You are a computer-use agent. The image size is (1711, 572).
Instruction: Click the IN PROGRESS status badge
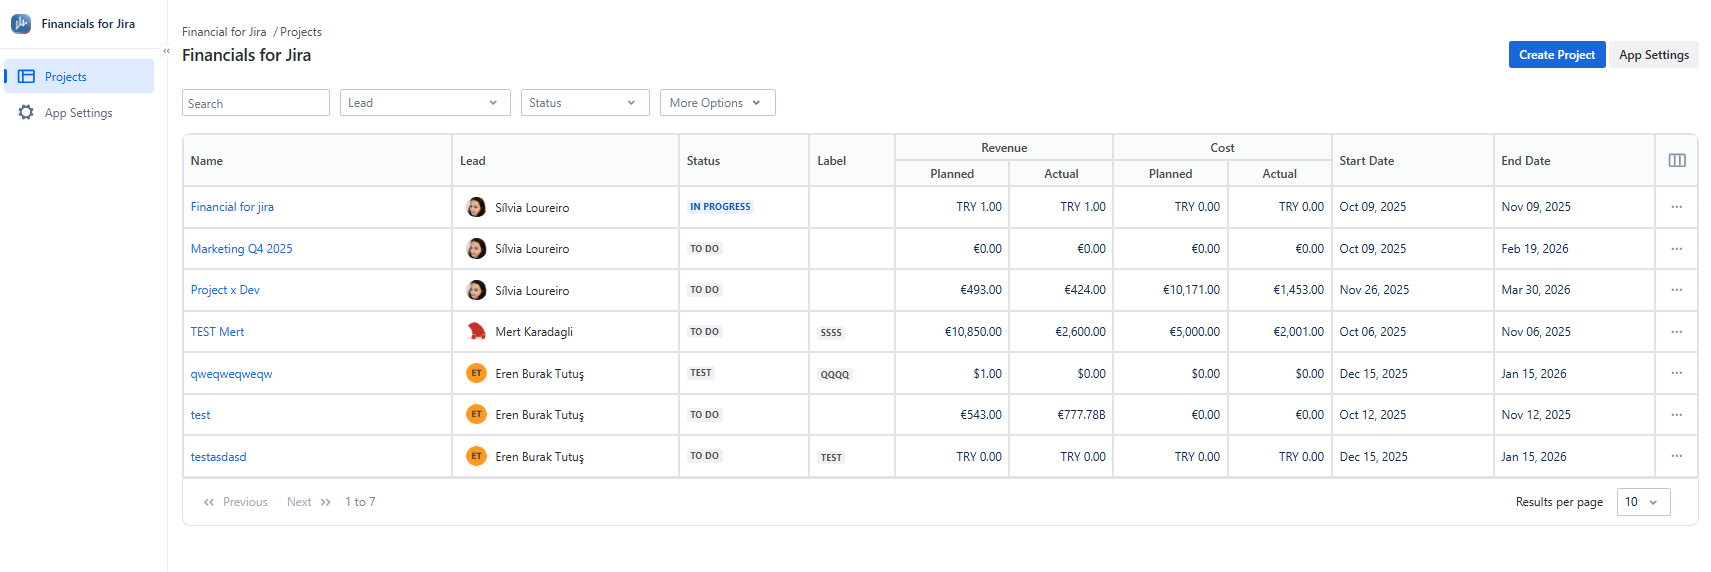point(720,207)
